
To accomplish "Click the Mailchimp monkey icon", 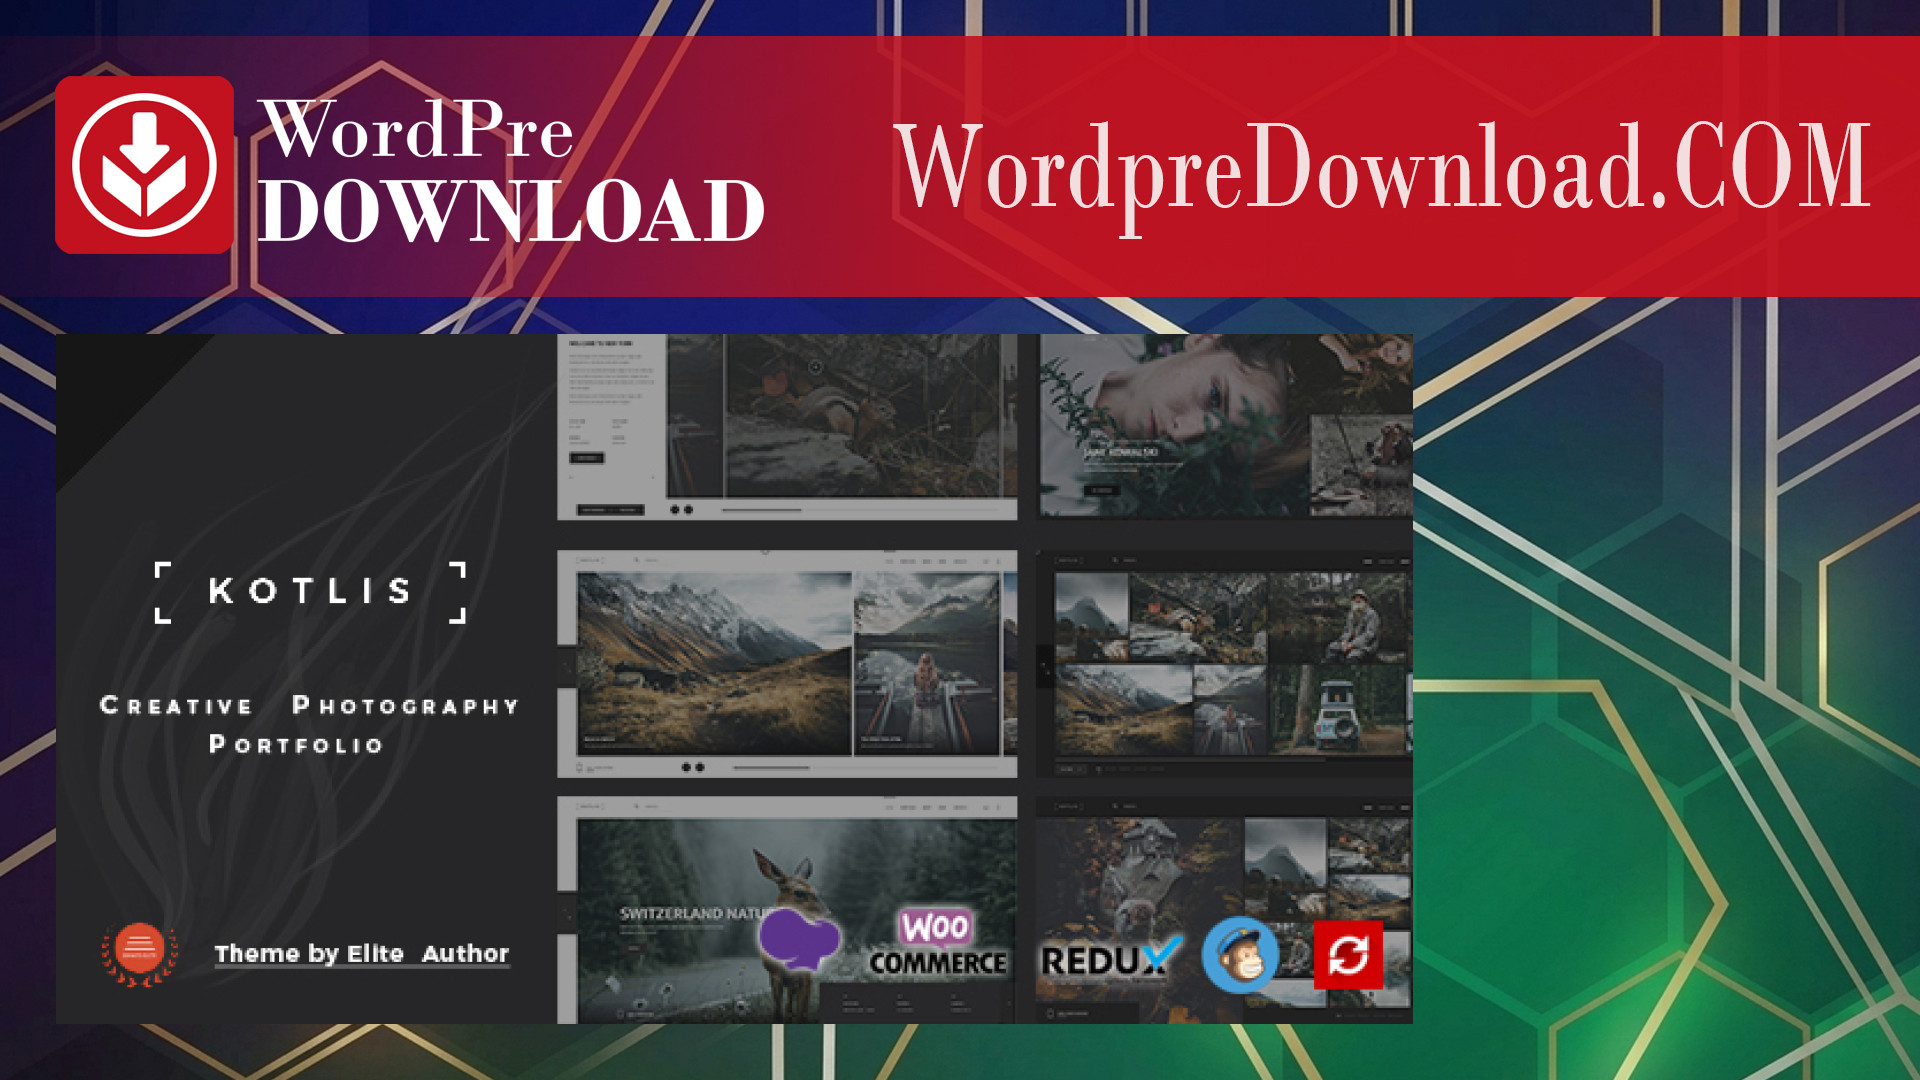I will click(1240, 955).
